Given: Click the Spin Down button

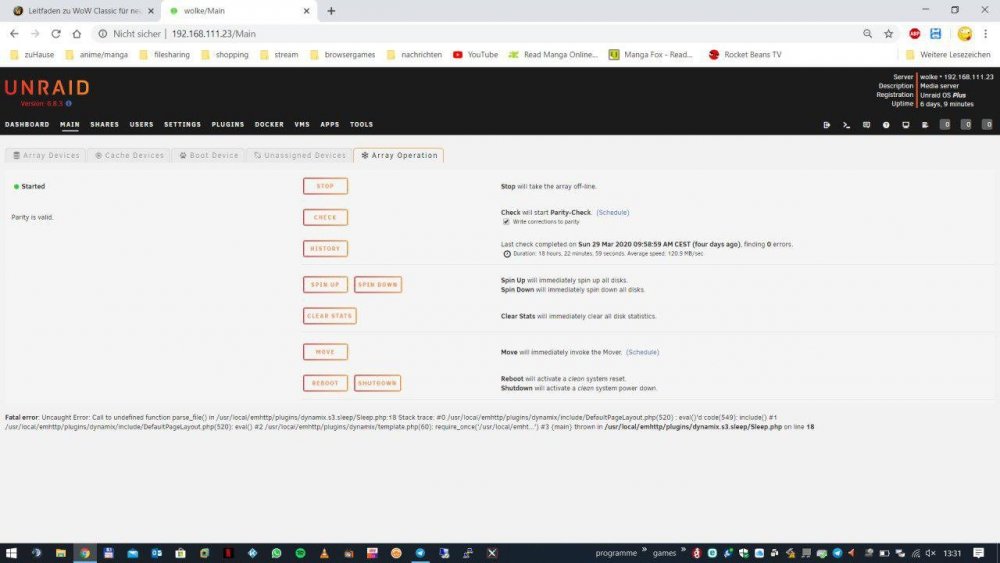Looking at the screenshot, I should (x=378, y=284).
